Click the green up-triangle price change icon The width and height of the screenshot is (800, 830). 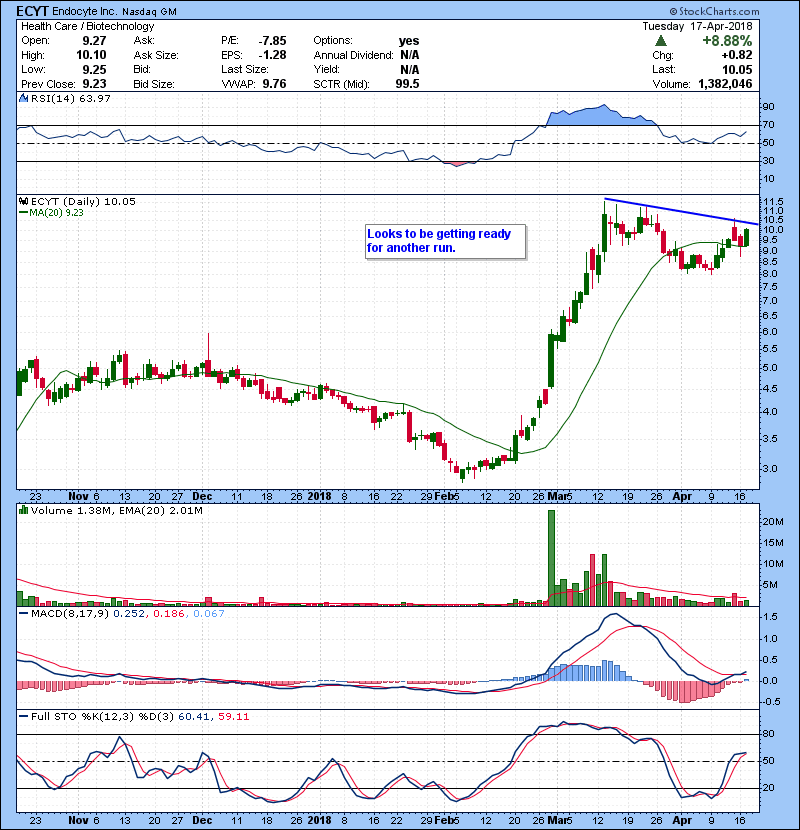point(660,41)
